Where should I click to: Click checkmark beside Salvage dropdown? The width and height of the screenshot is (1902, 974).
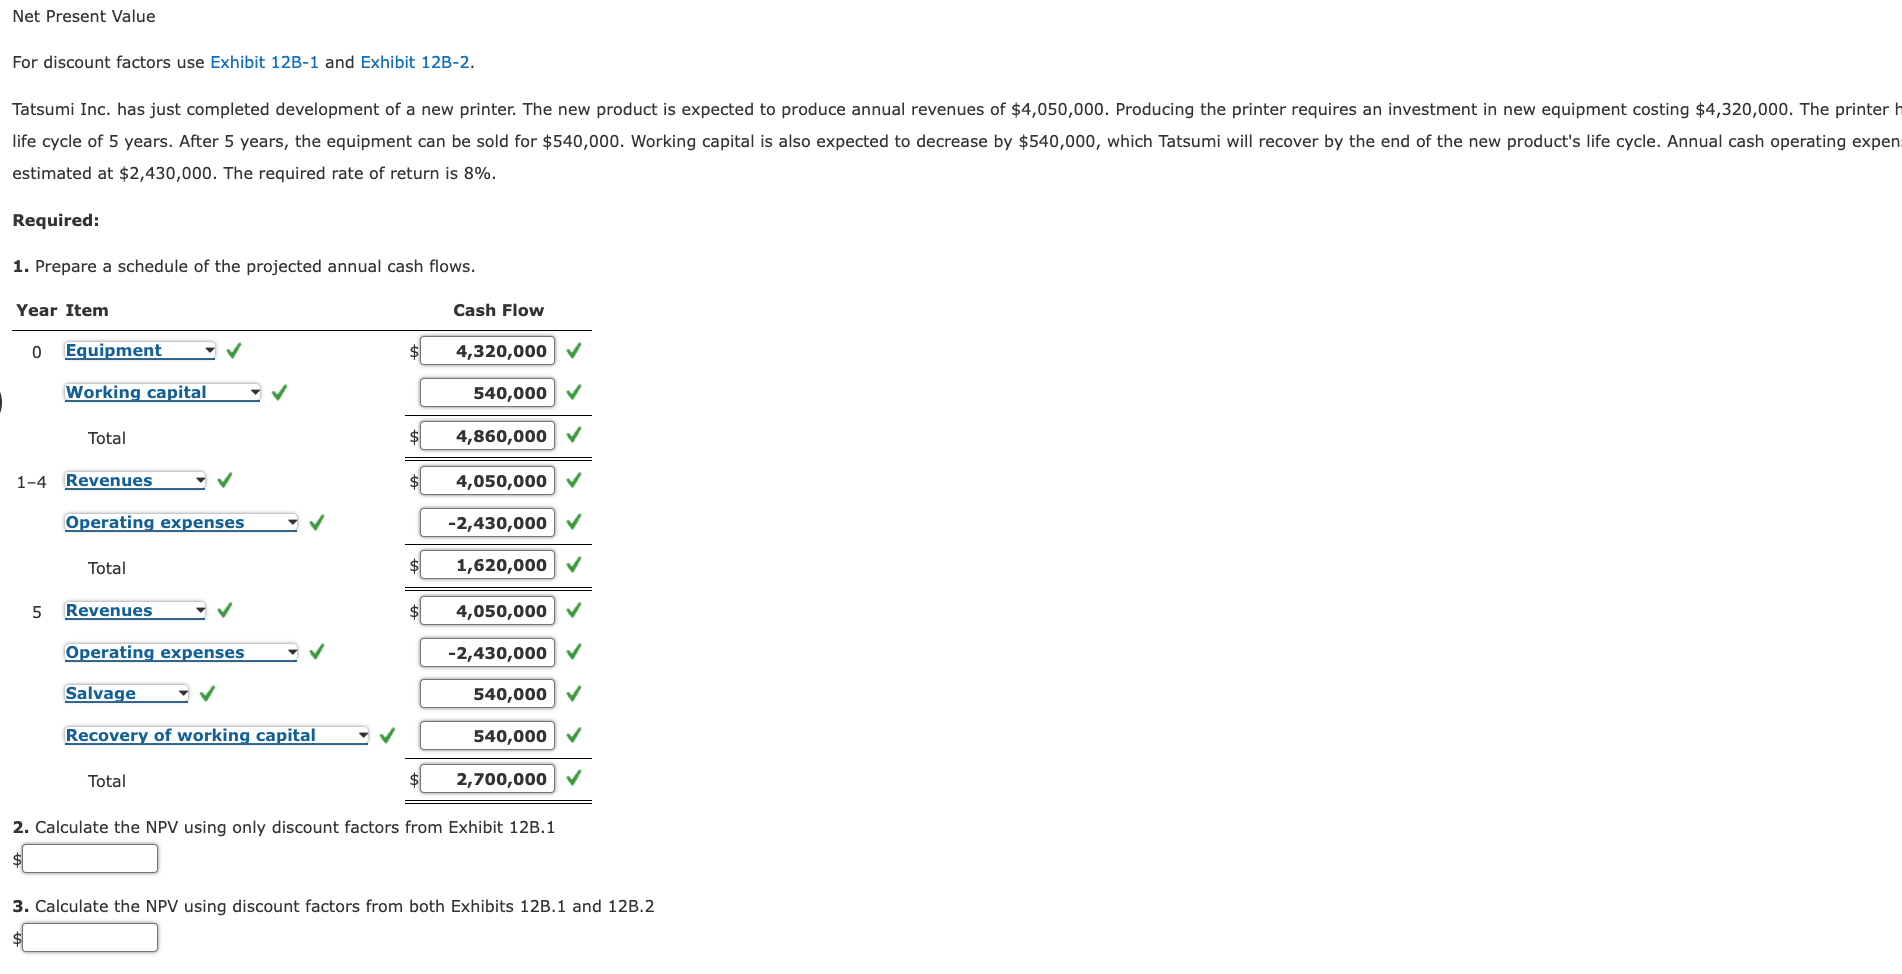207,693
